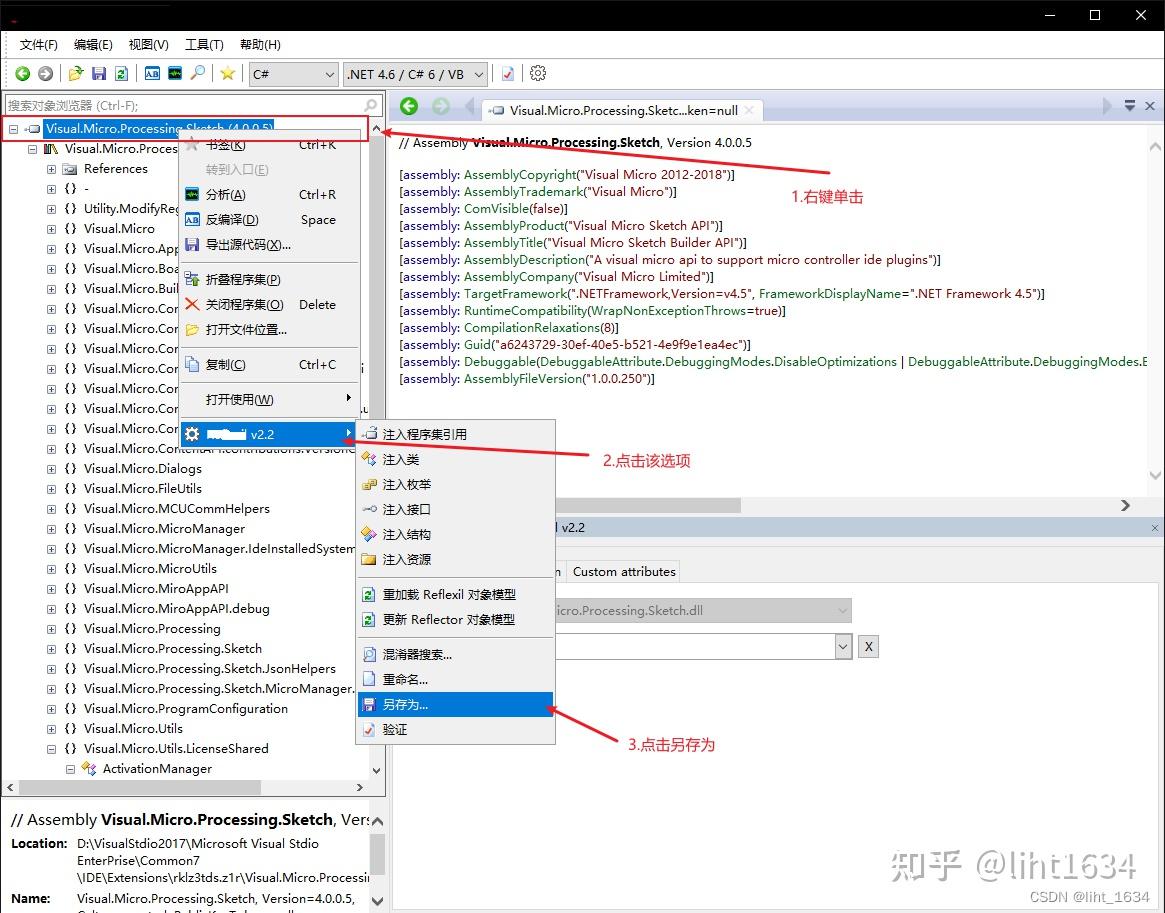Collapse the Visual.Micro.Utils.LicenseShared namespace

click(51, 750)
